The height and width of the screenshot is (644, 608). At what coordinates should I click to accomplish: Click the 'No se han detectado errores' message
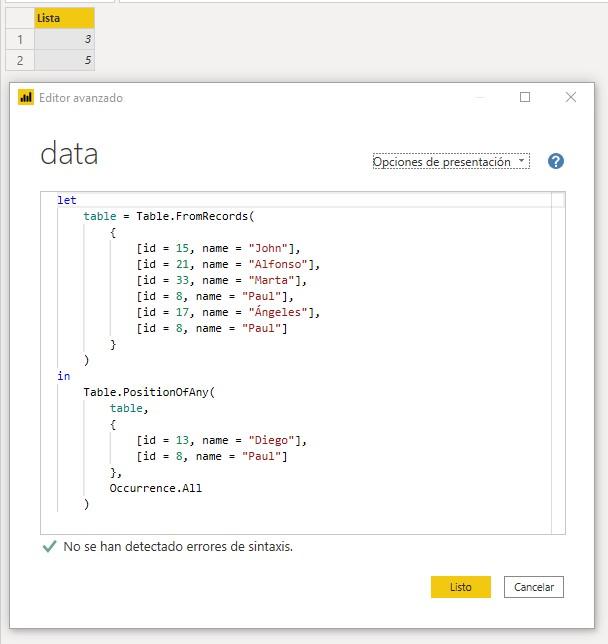[x=178, y=547]
